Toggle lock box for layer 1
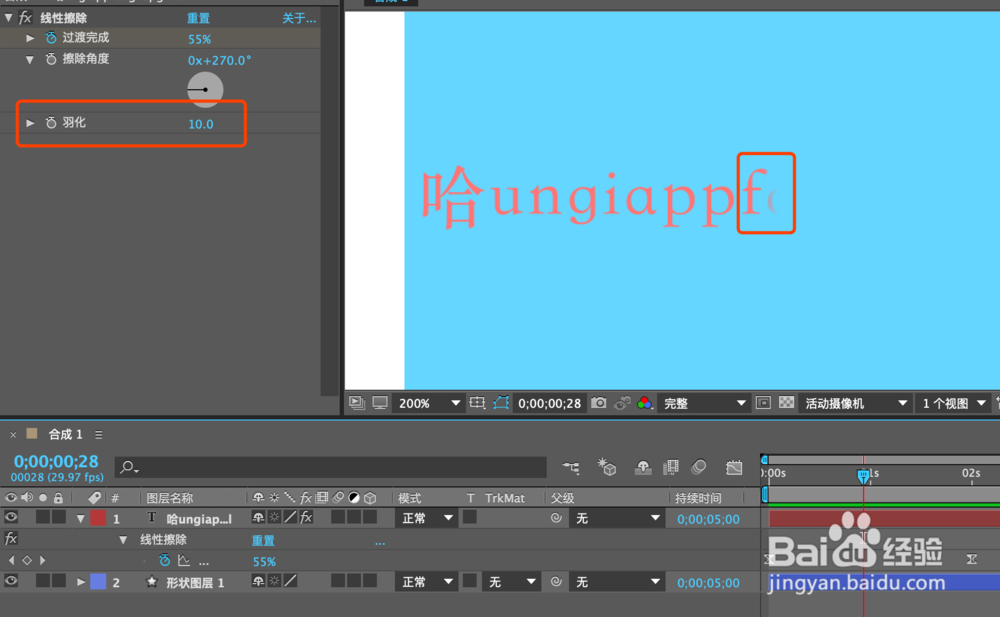Image resolution: width=1000 pixels, height=617 pixels. 59,517
